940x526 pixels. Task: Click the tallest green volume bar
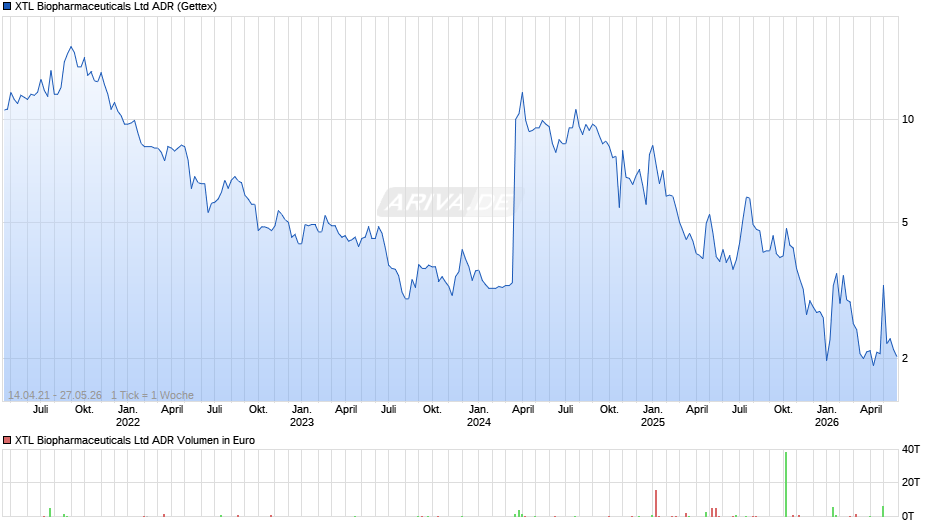(x=786, y=484)
